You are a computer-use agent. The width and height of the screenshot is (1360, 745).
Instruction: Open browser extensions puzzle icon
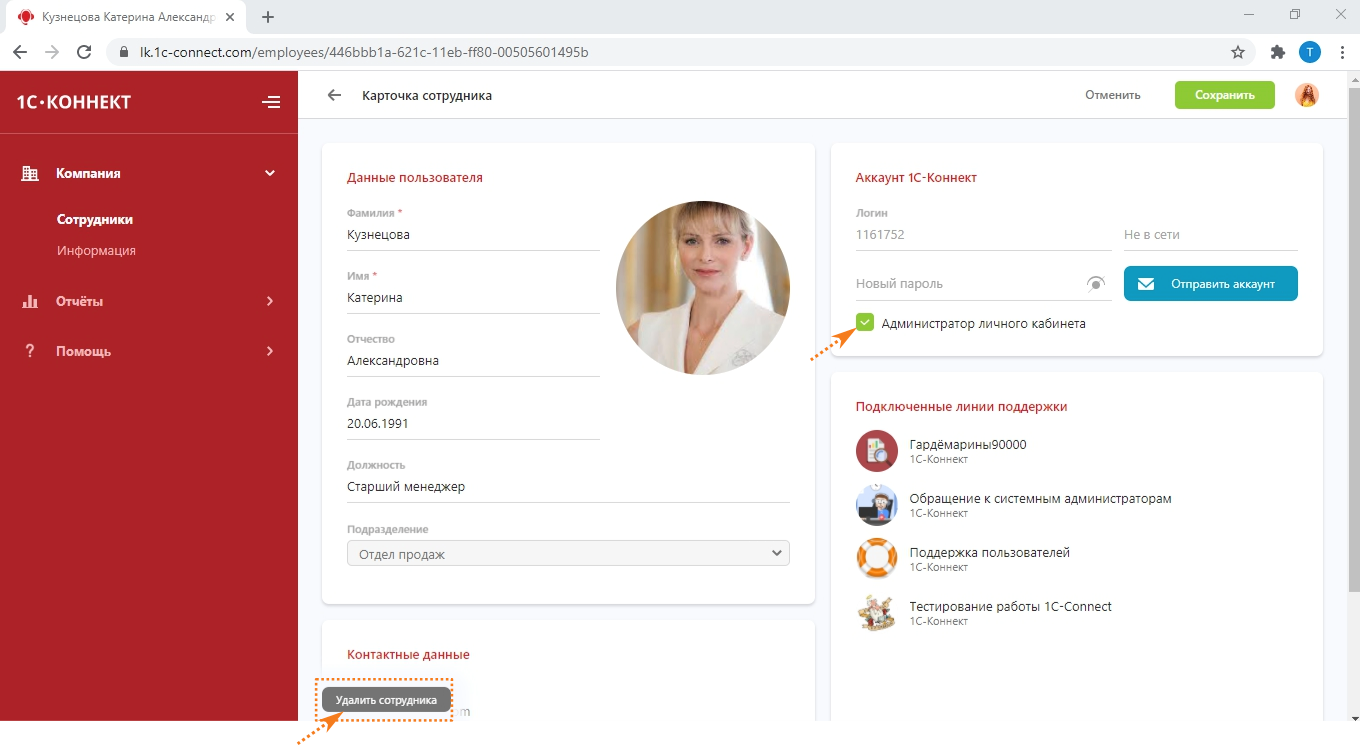1277,52
